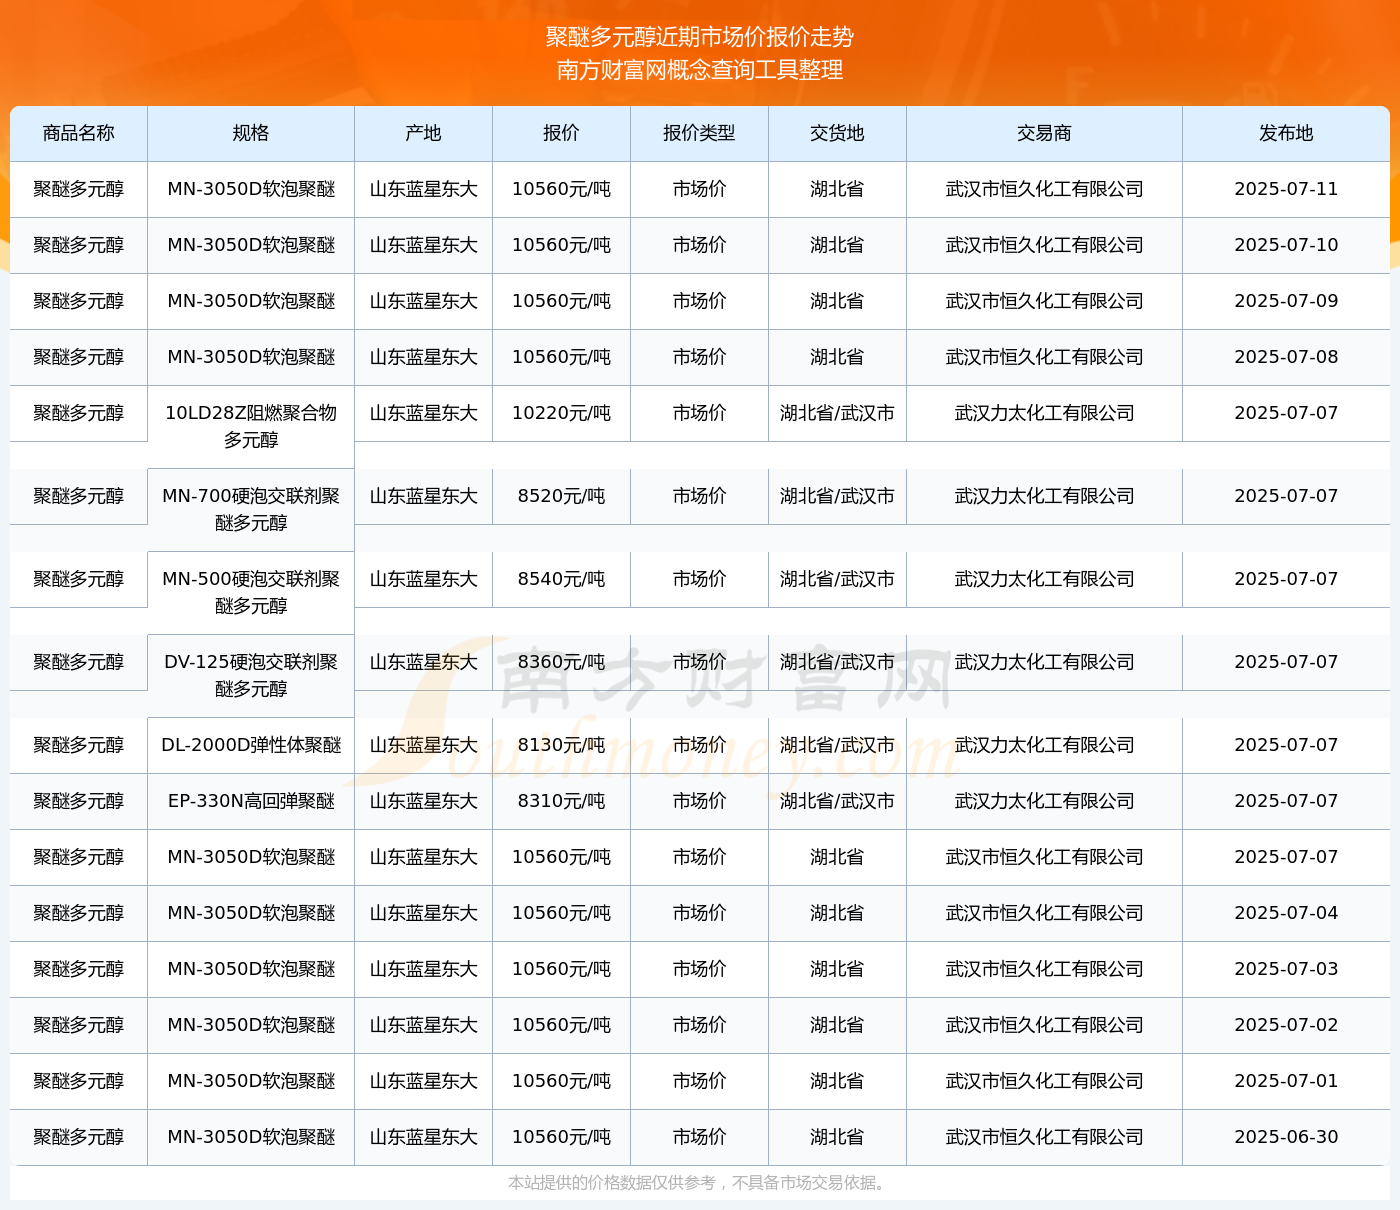This screenshot has width=1400, height=1210.
Task: Click the 2025-07-07 date in the MN-700 row
Action: coord(1287,496)
